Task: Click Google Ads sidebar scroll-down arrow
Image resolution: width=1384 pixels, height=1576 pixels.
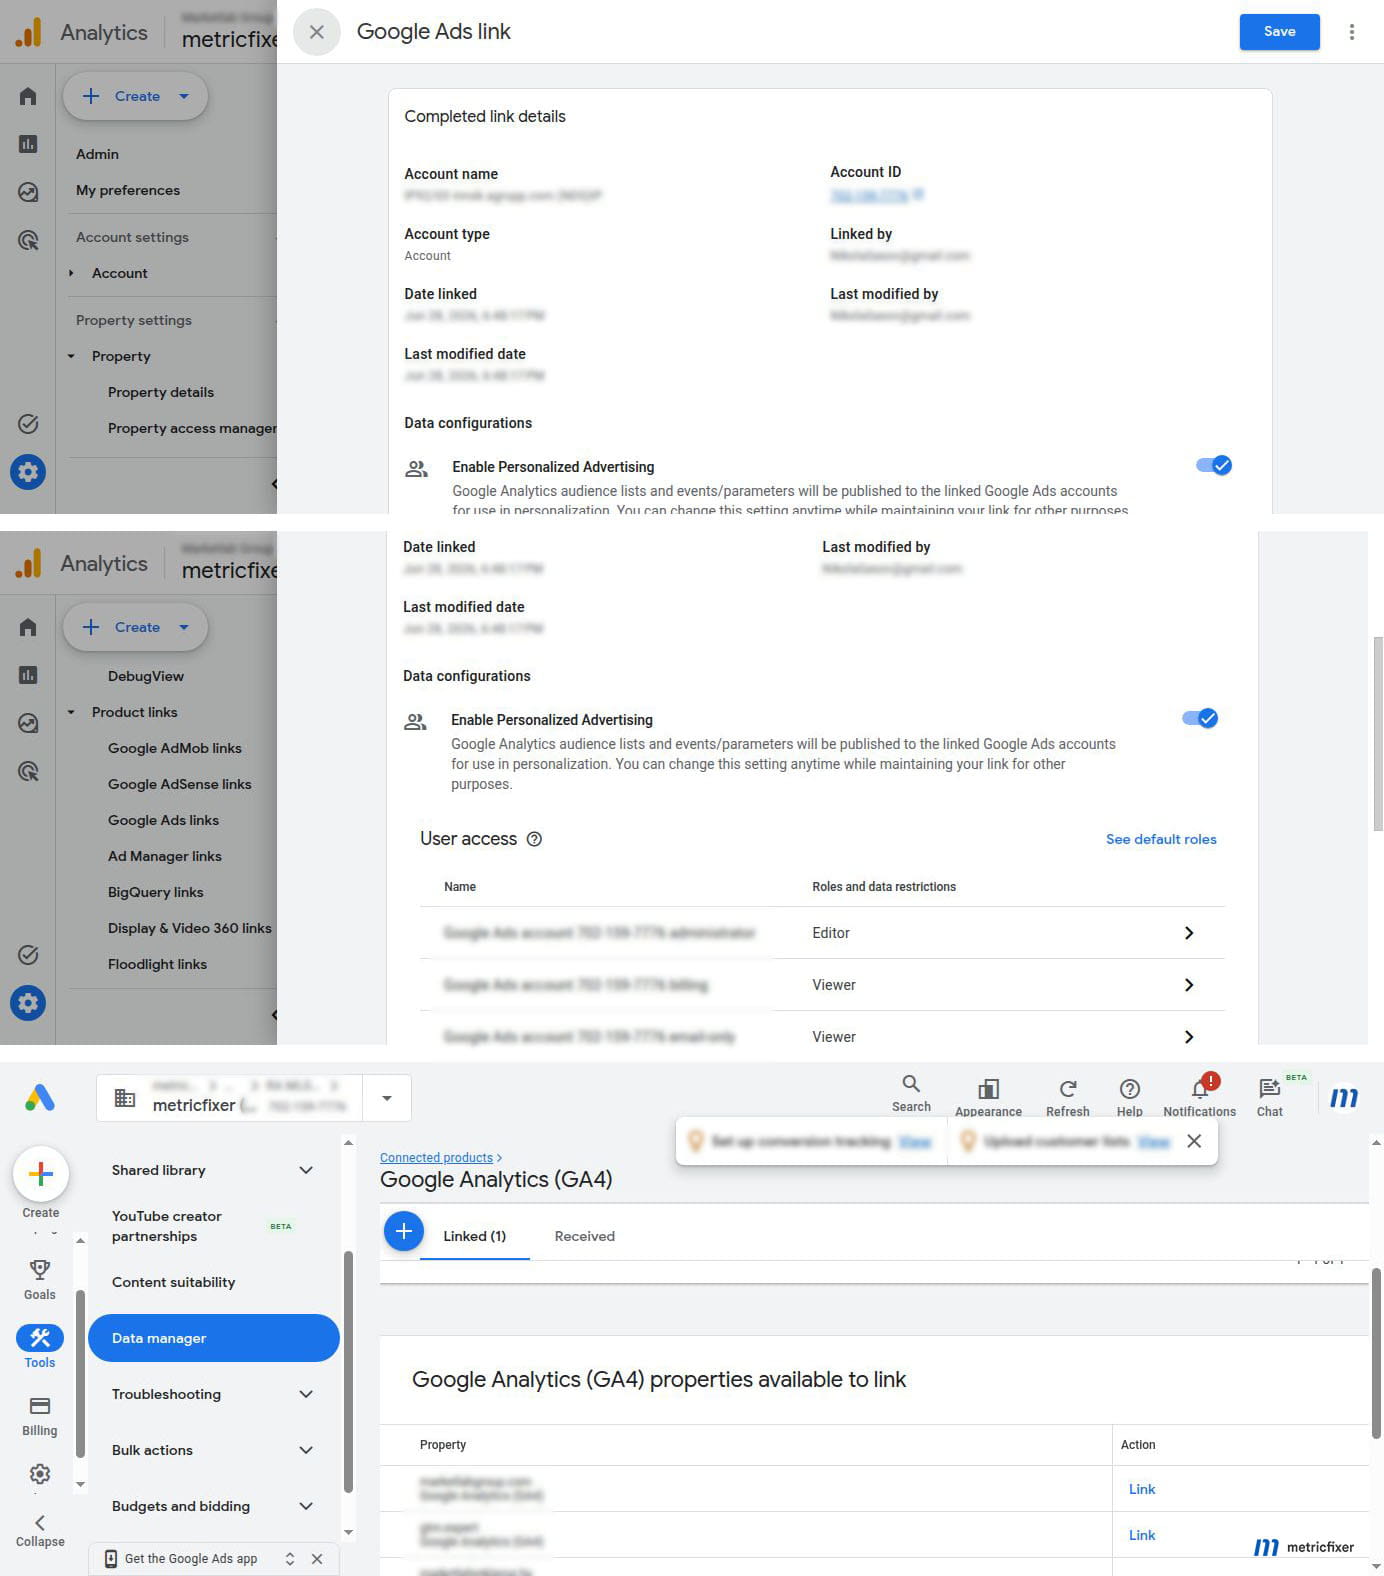Action: 81,1485
